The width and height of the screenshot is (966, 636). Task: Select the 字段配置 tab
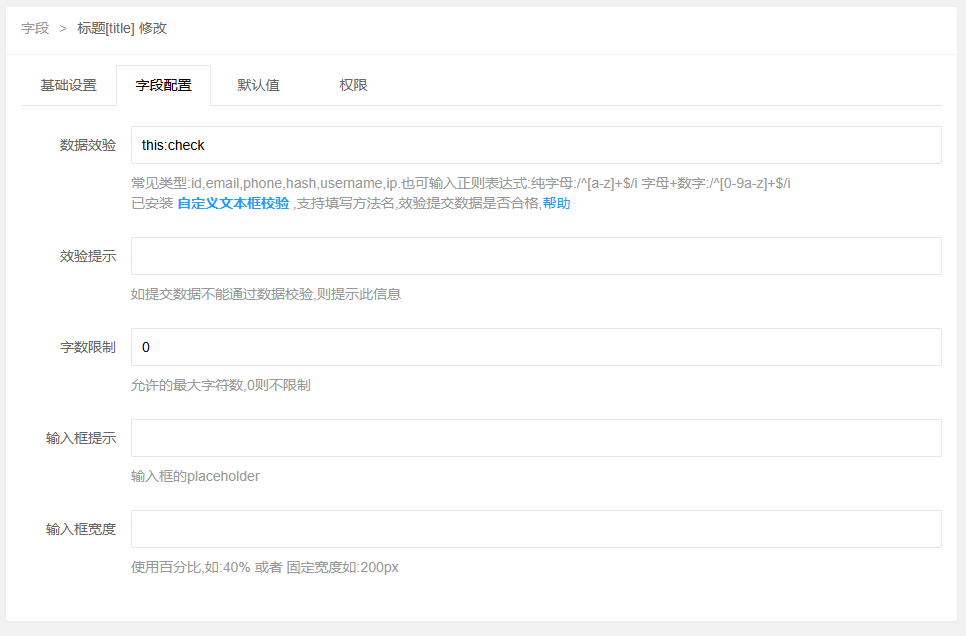point(163,85)
